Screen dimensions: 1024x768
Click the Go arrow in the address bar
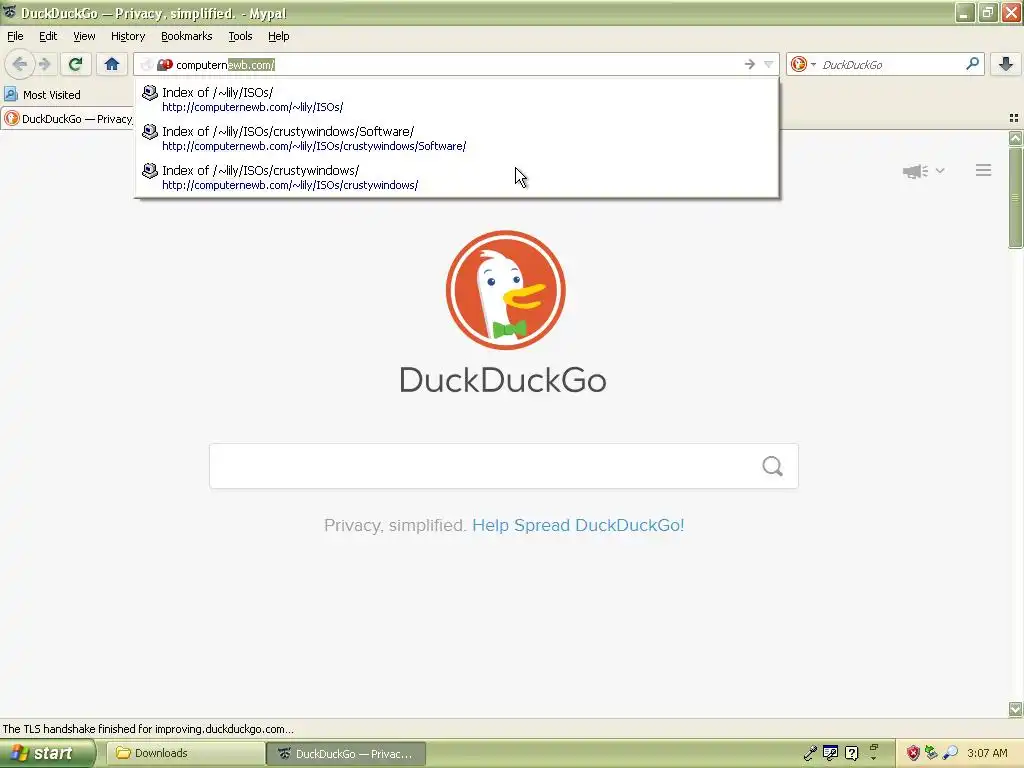pos(750,64)
